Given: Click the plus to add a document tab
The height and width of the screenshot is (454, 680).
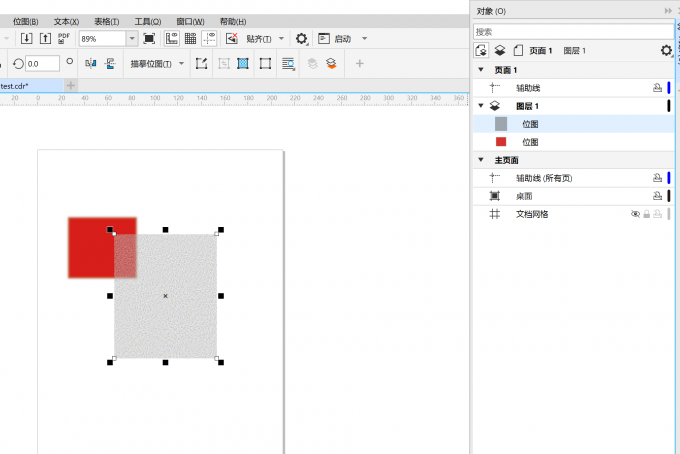Looking at the screenshot, I should coord(71,86).
